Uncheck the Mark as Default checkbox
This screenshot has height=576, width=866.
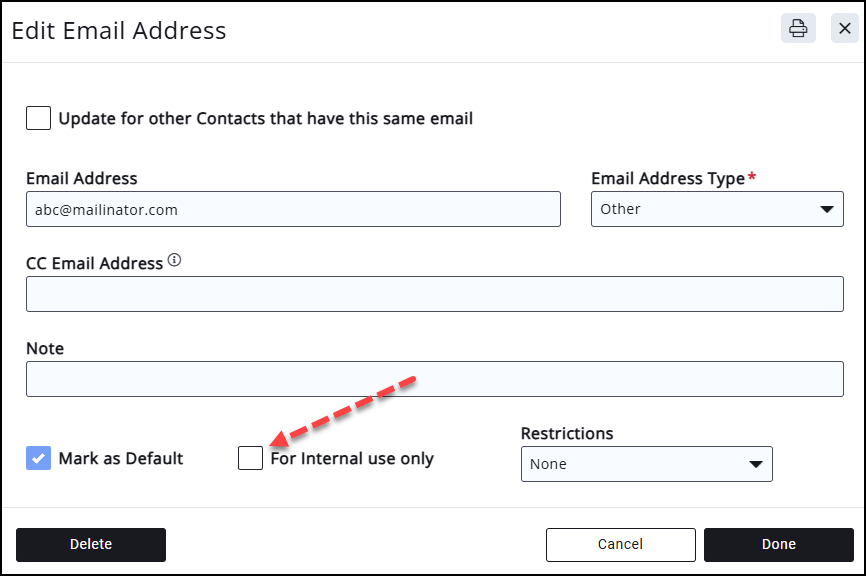38,459
